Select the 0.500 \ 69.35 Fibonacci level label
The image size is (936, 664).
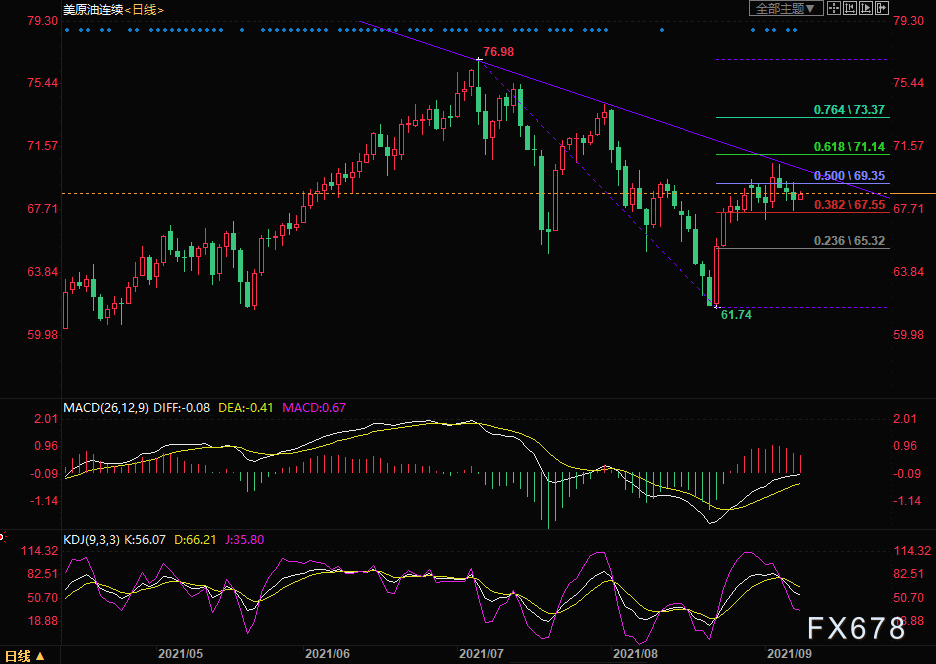click(x=849, y=176)
